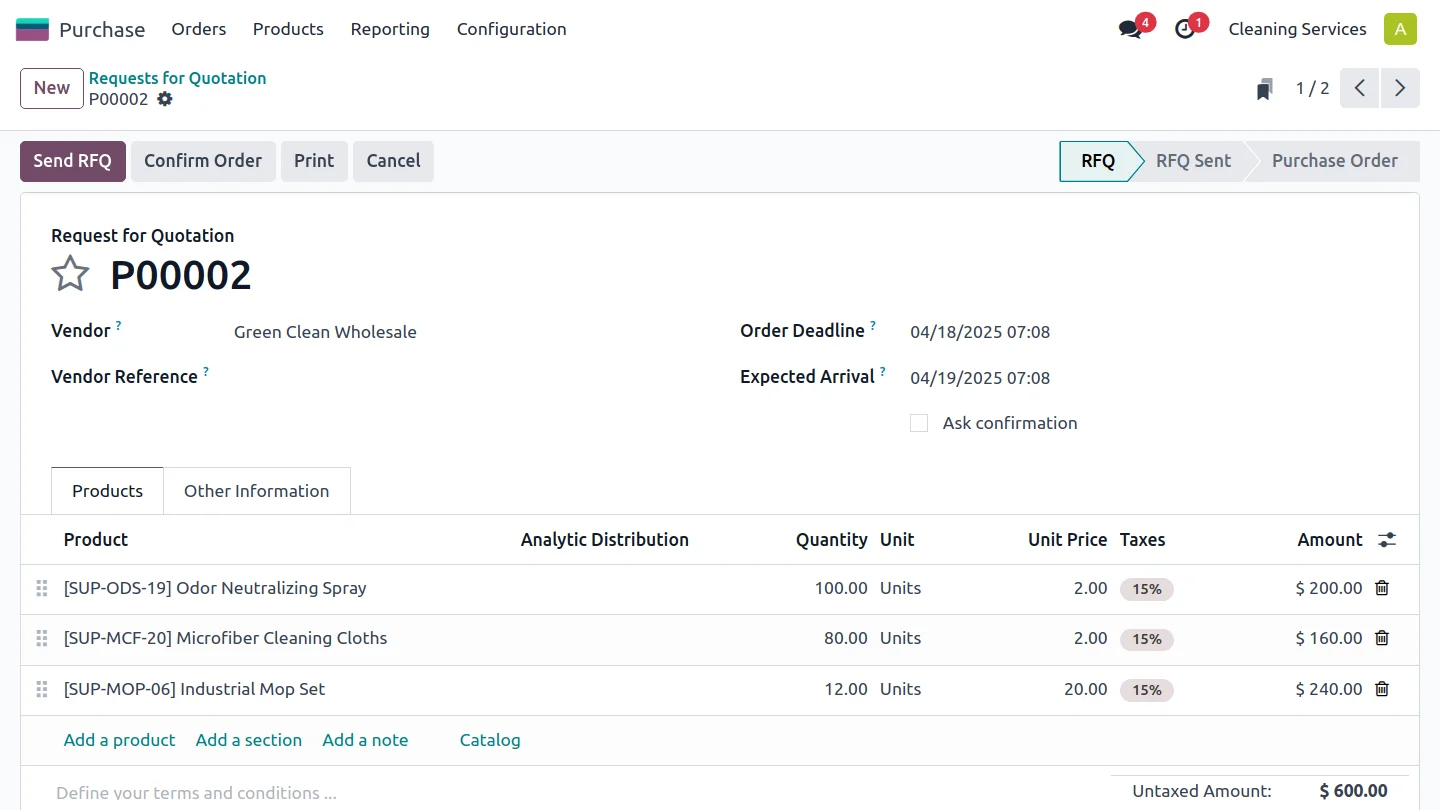Screen dimensions: 1440x810
Task: Open the activities clock icon
Action: [1185, 29]
